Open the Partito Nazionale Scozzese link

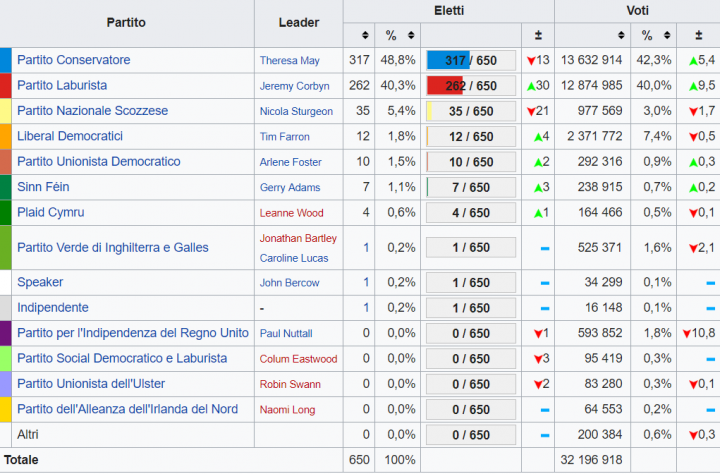(x=92, y=111)
